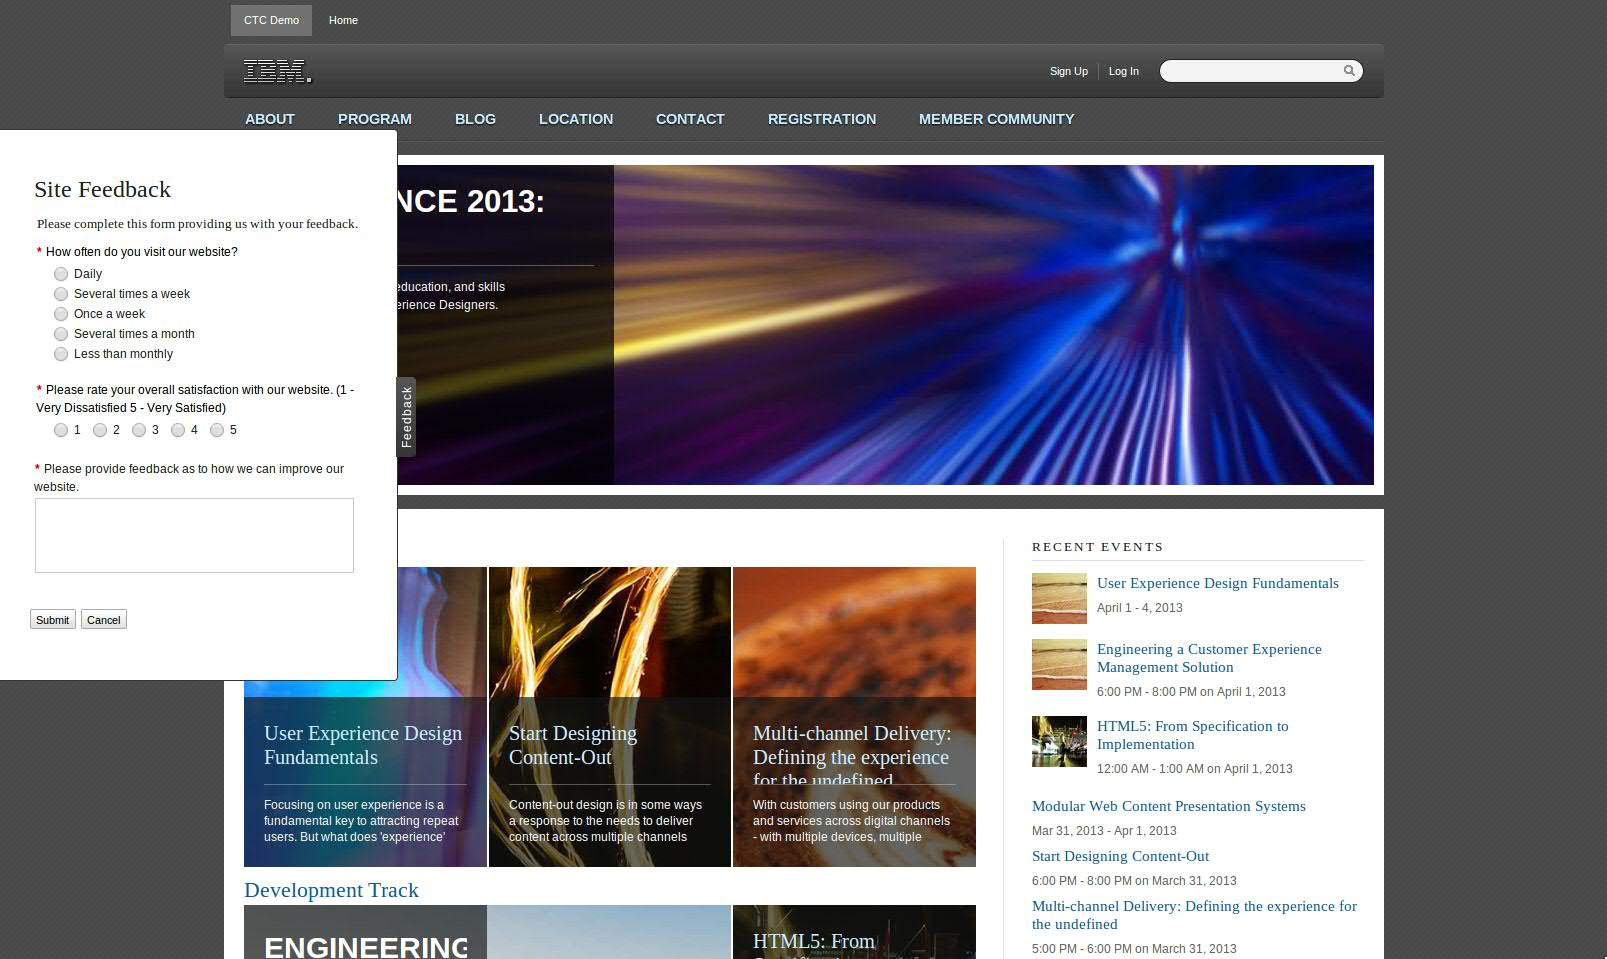Focus the feedback improvement text area

point(194,535)
